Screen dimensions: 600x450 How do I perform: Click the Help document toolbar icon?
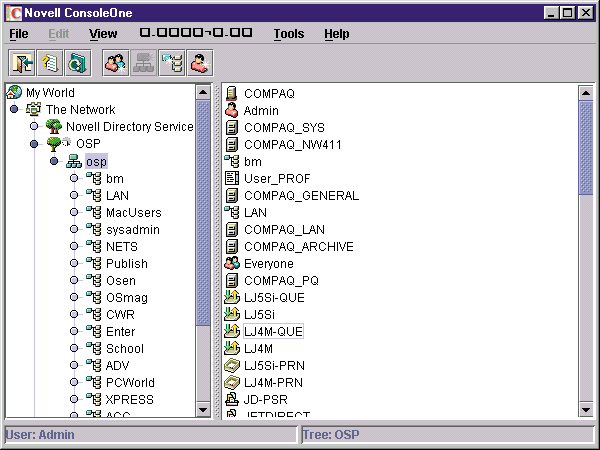point(49,63)
